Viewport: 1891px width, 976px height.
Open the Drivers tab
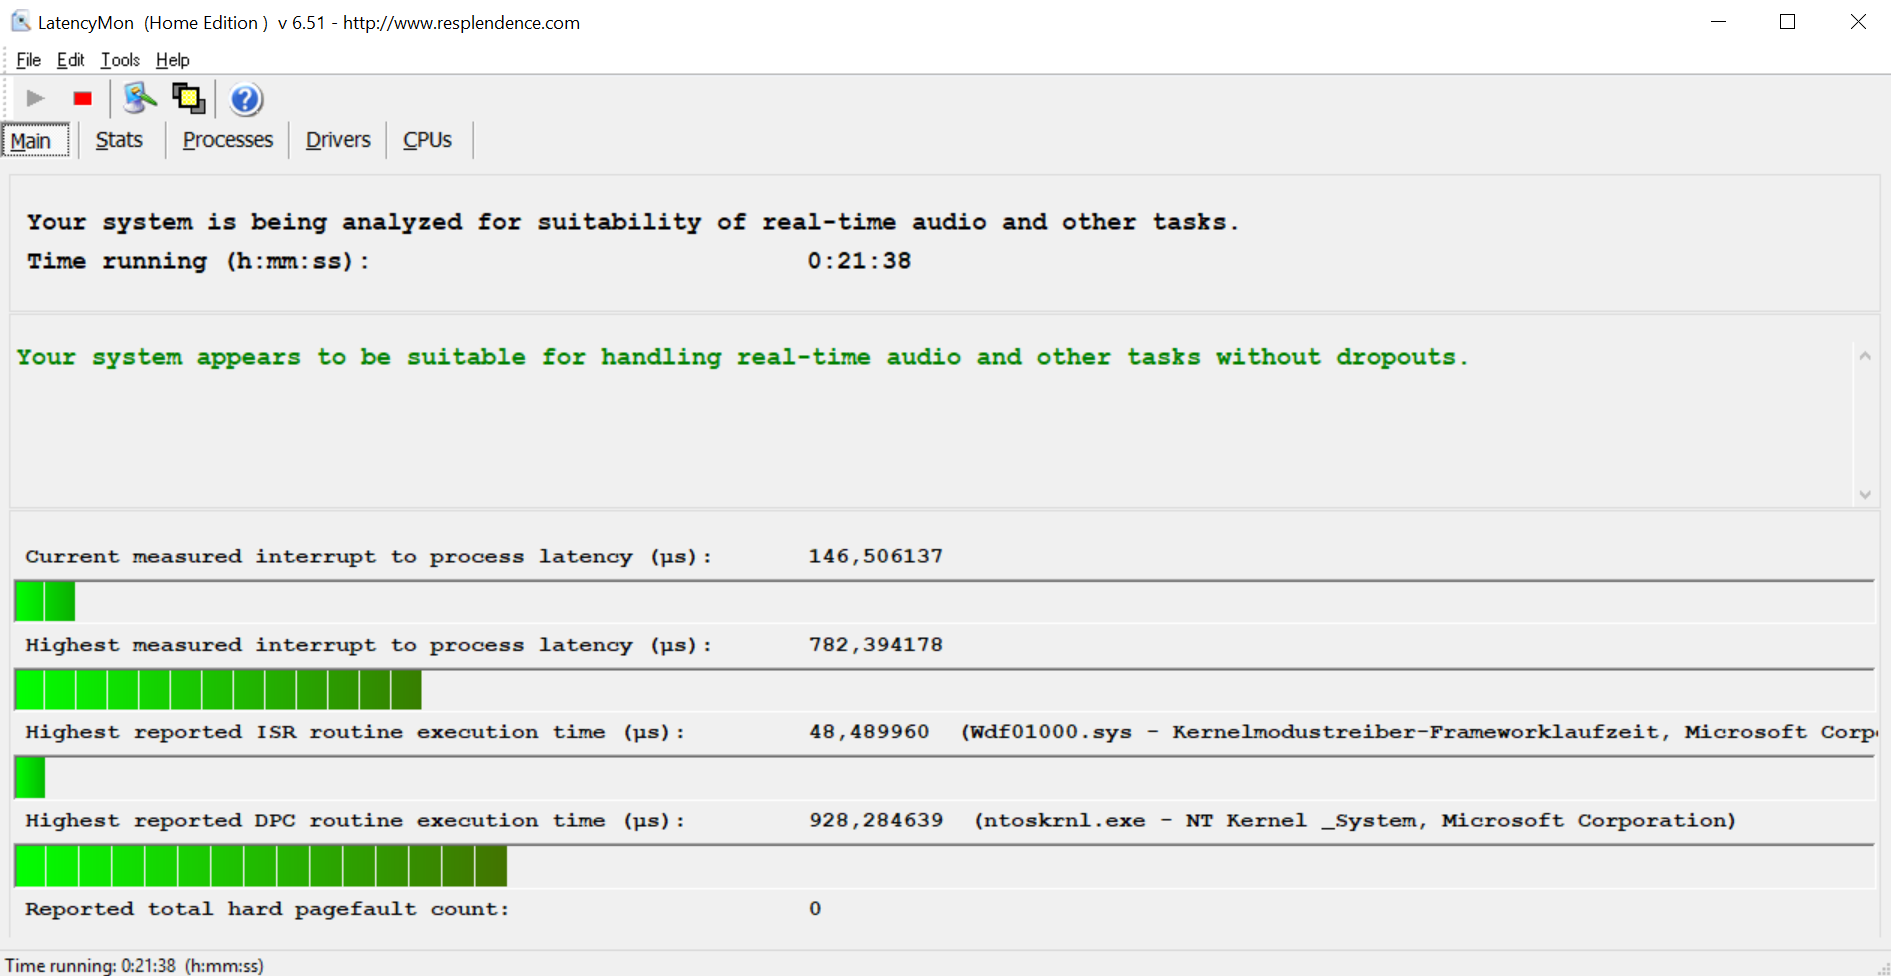338,140
